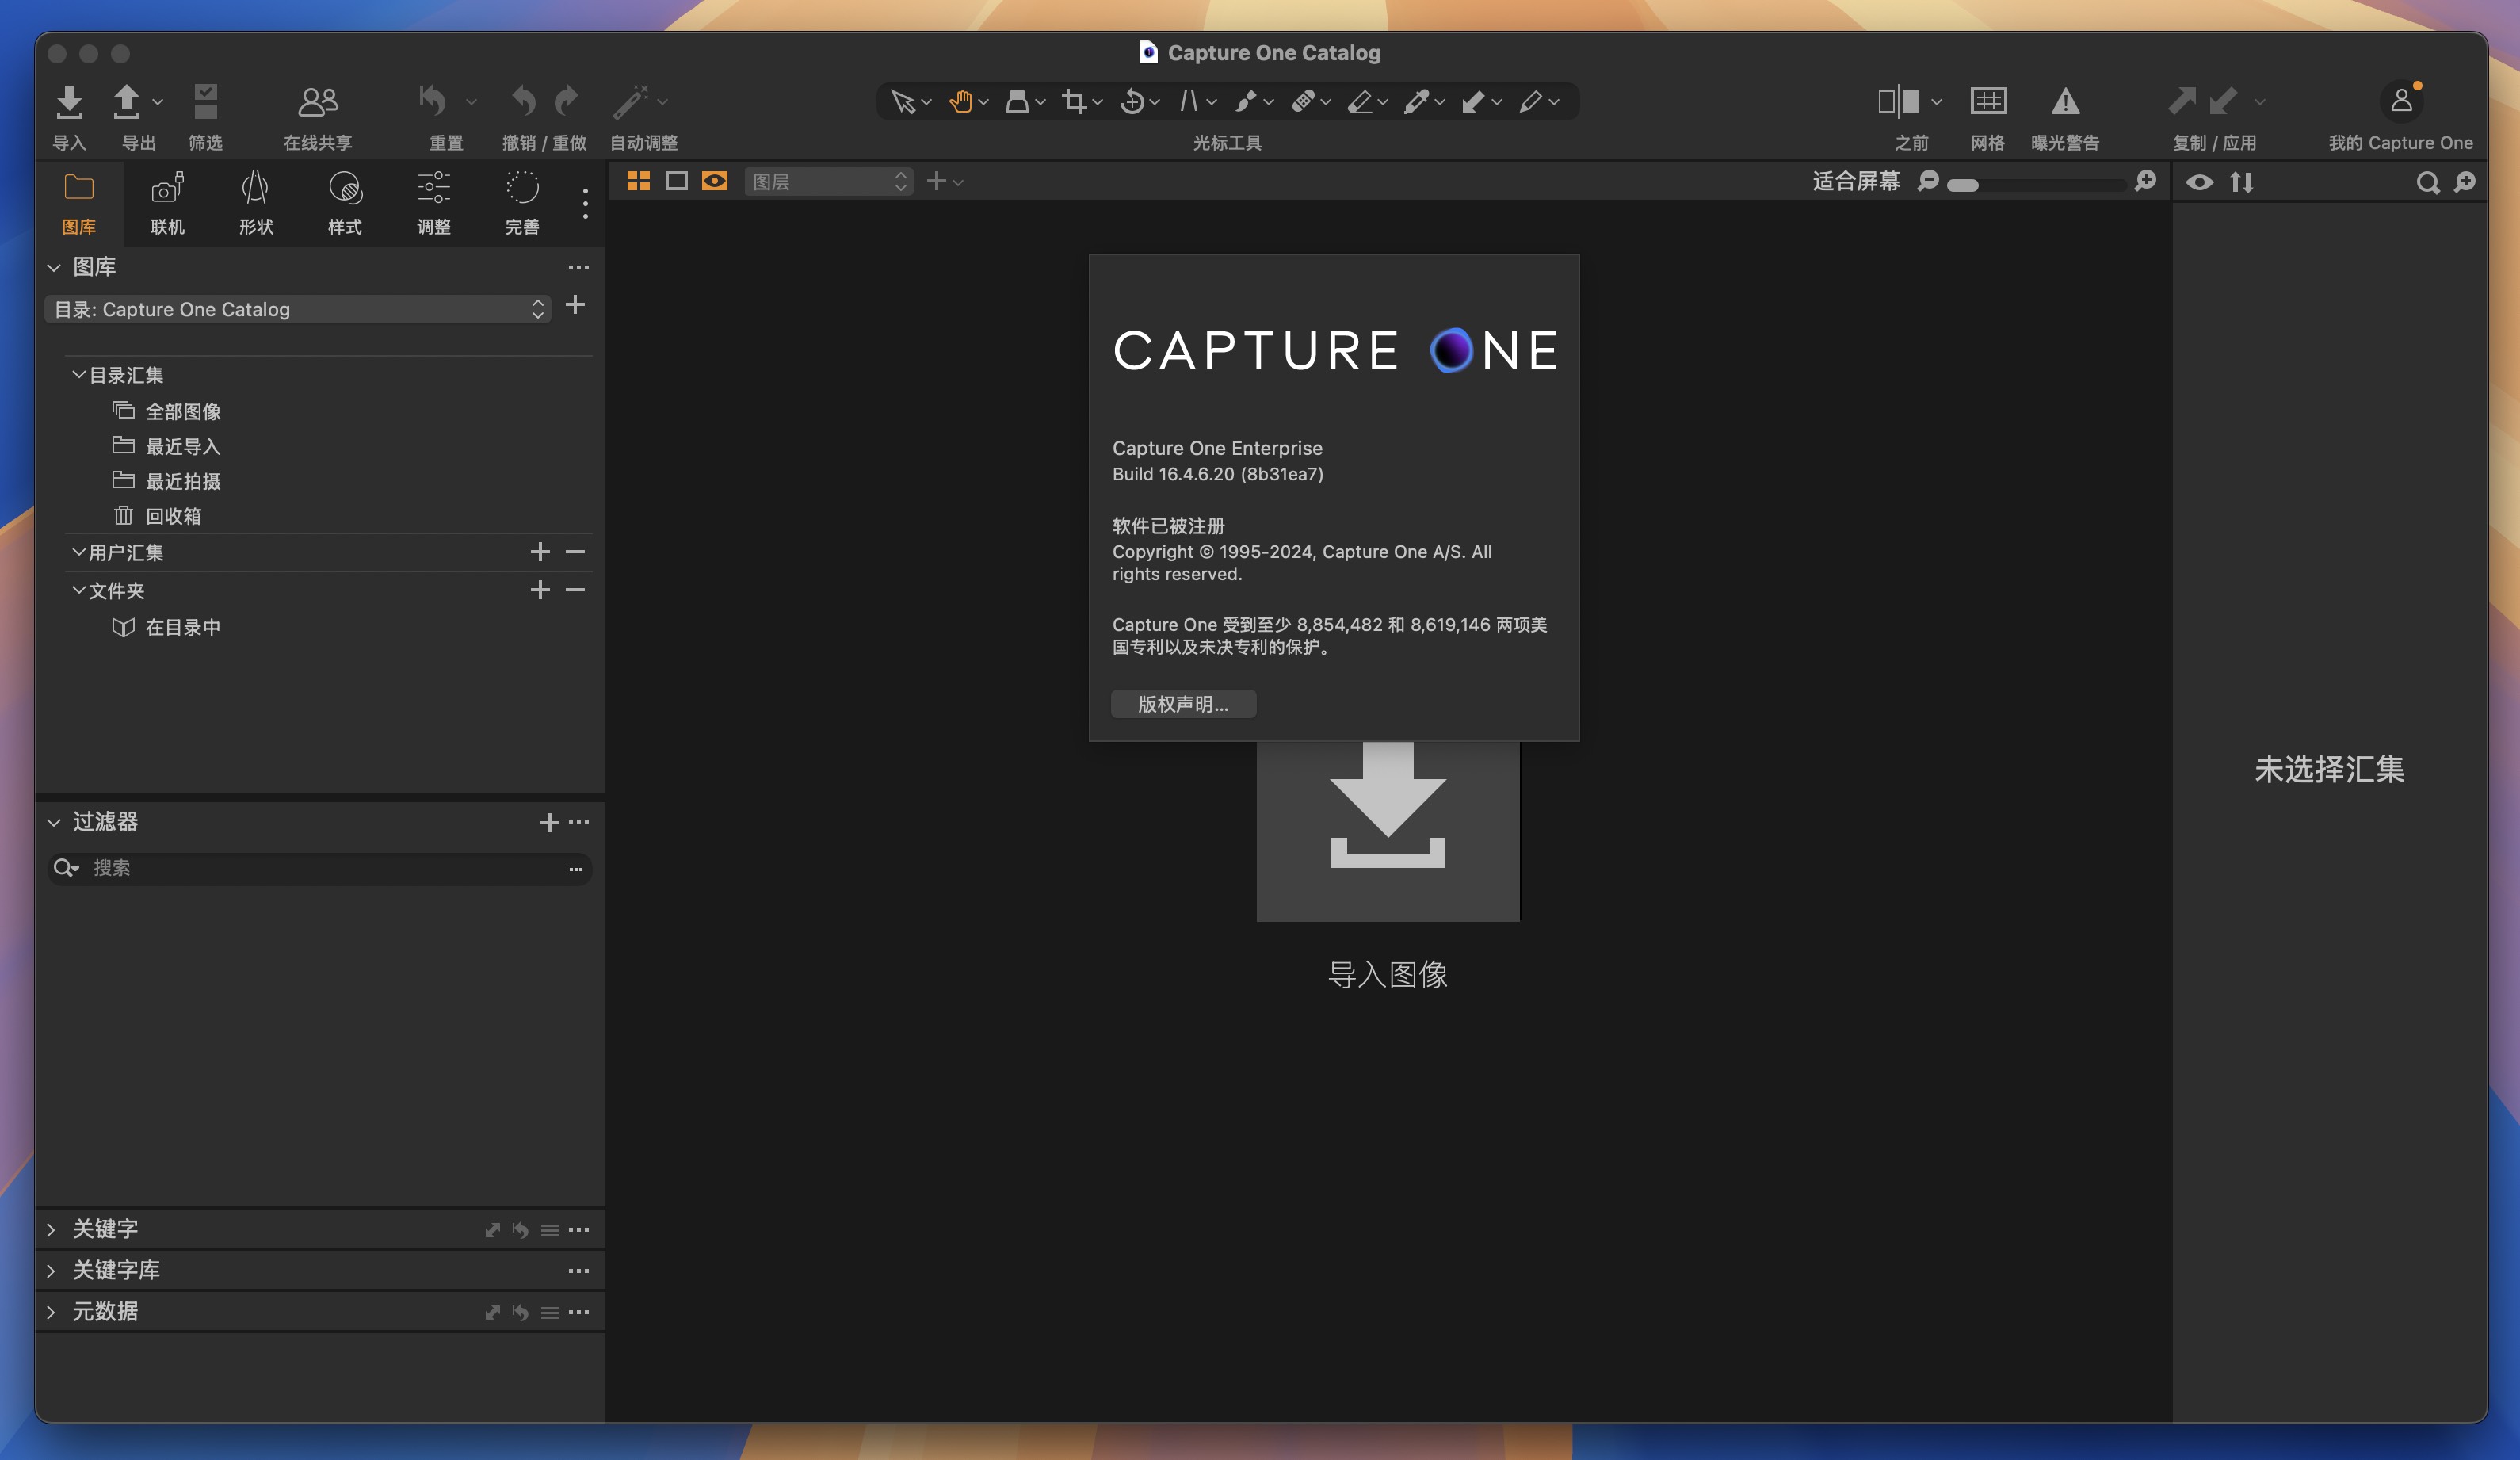
Task: Click the apply adjustments arrow icon
Action: coord(2223,101)
